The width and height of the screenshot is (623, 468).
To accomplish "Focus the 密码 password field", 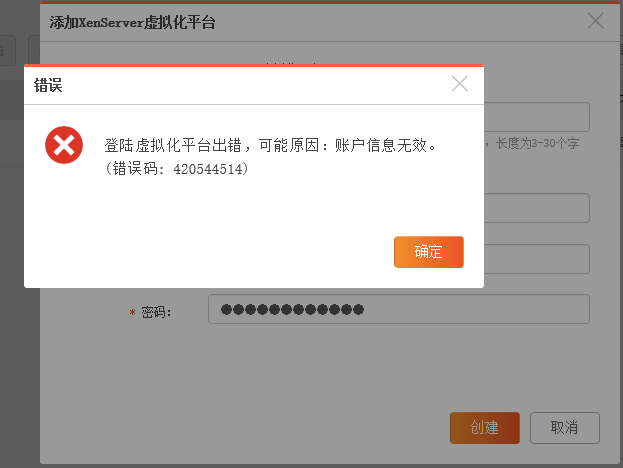I will tap(399, 309).
